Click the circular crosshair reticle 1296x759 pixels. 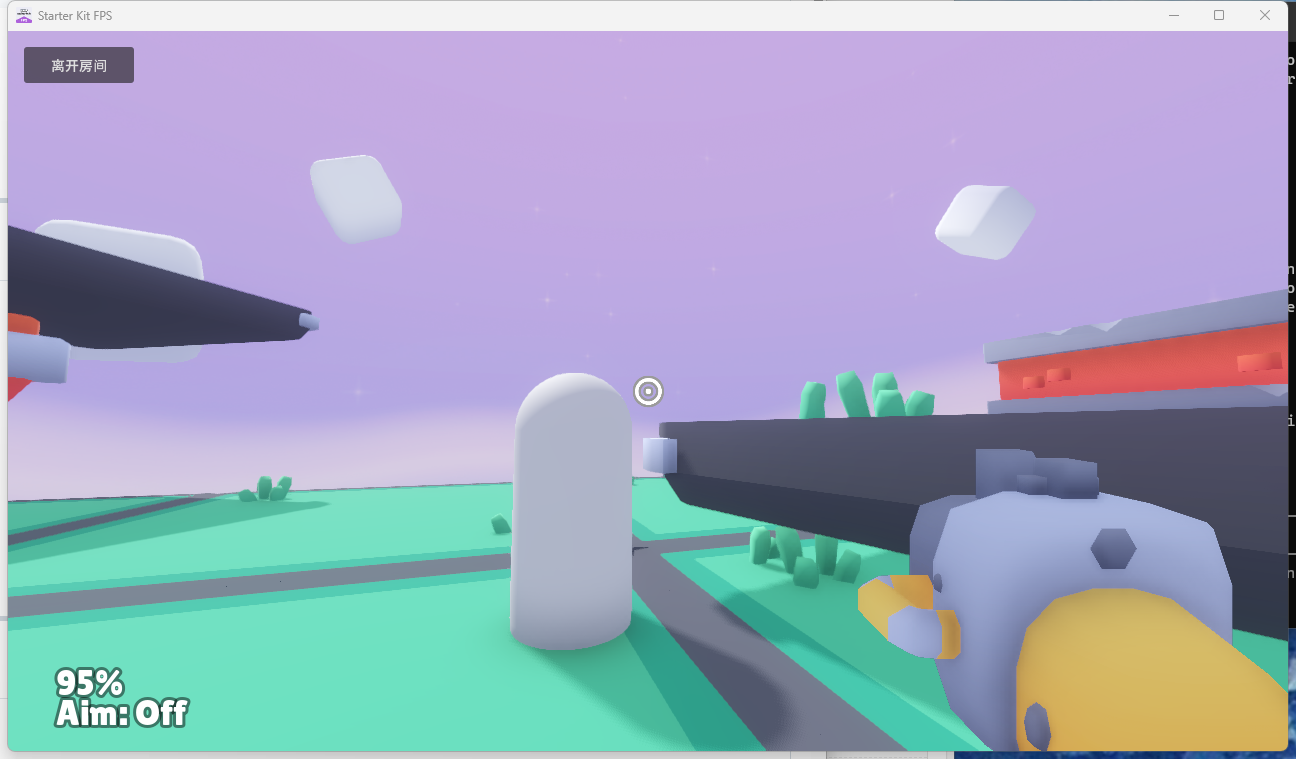647,392
